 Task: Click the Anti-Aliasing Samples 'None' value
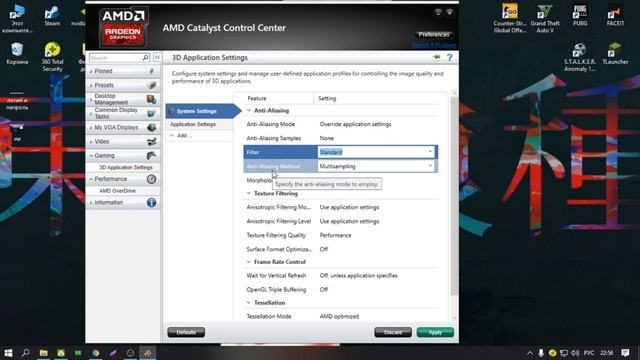coord(327,138)
